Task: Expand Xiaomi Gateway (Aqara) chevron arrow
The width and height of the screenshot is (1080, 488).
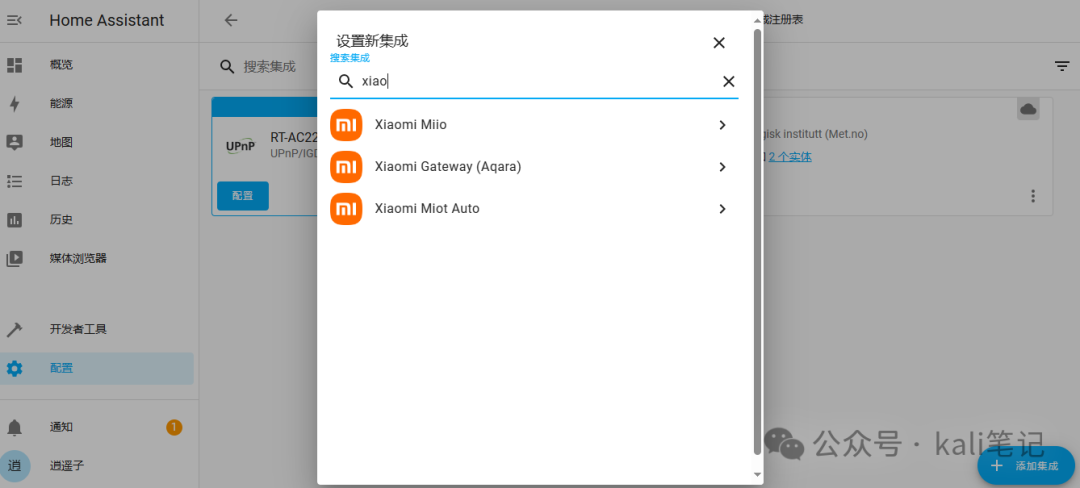Action: click(722, 167)
